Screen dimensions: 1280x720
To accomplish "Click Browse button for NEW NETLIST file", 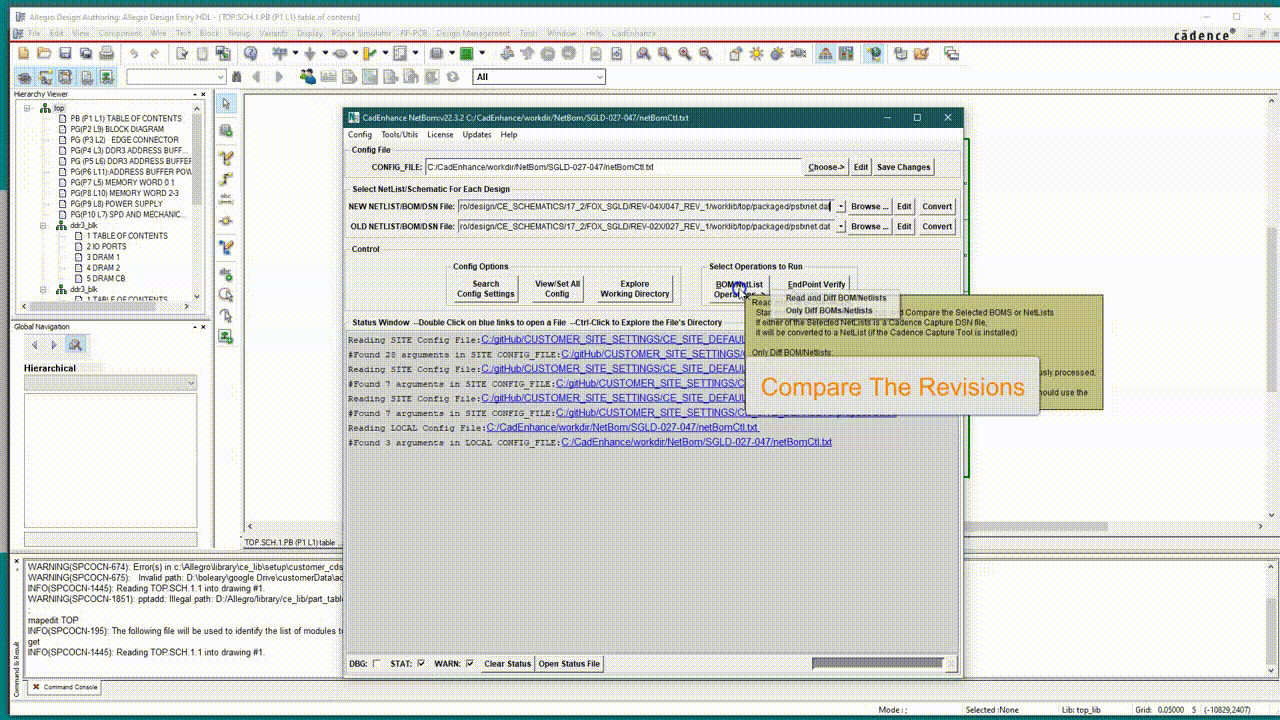I will coord(869,206).
